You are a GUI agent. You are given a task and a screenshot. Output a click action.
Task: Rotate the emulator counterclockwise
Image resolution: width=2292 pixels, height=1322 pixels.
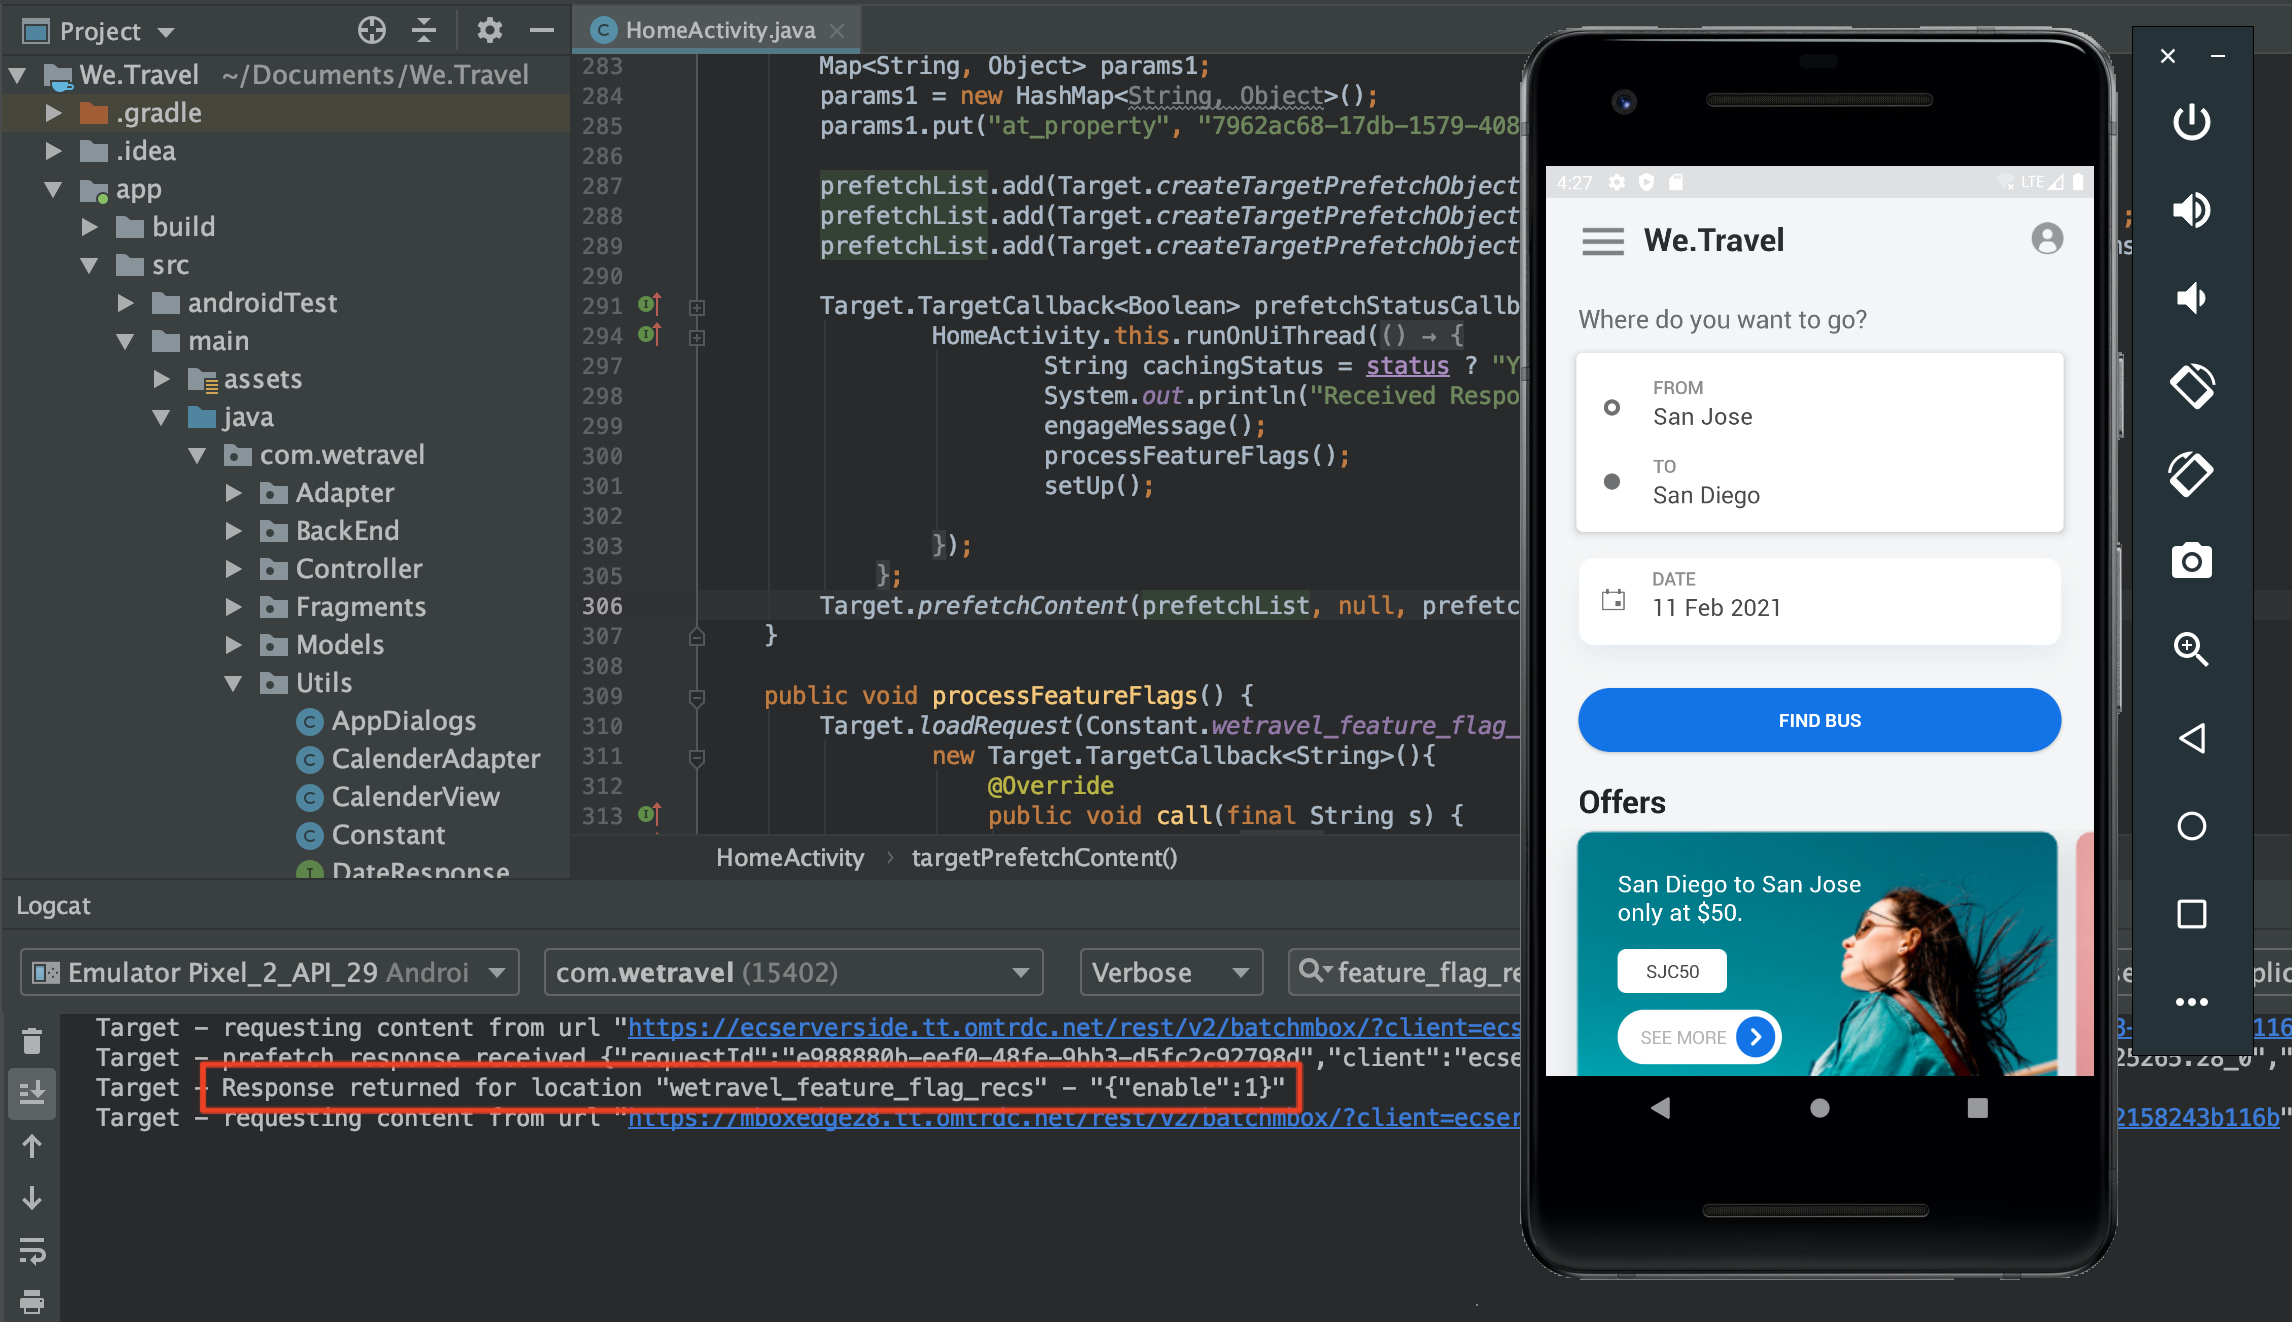pyautogui.click(x=2191, y=387)
